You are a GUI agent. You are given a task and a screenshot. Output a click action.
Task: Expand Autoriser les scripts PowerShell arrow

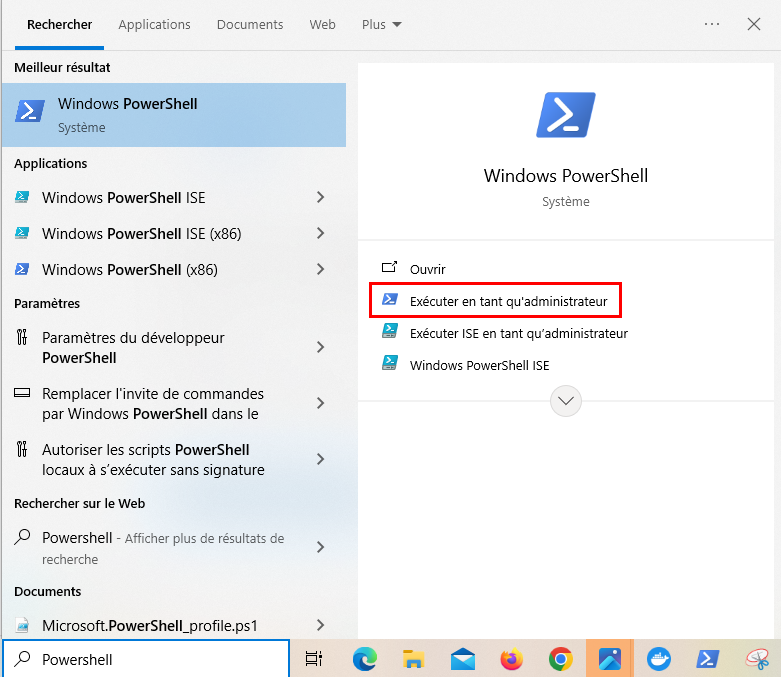click(320, 459)
